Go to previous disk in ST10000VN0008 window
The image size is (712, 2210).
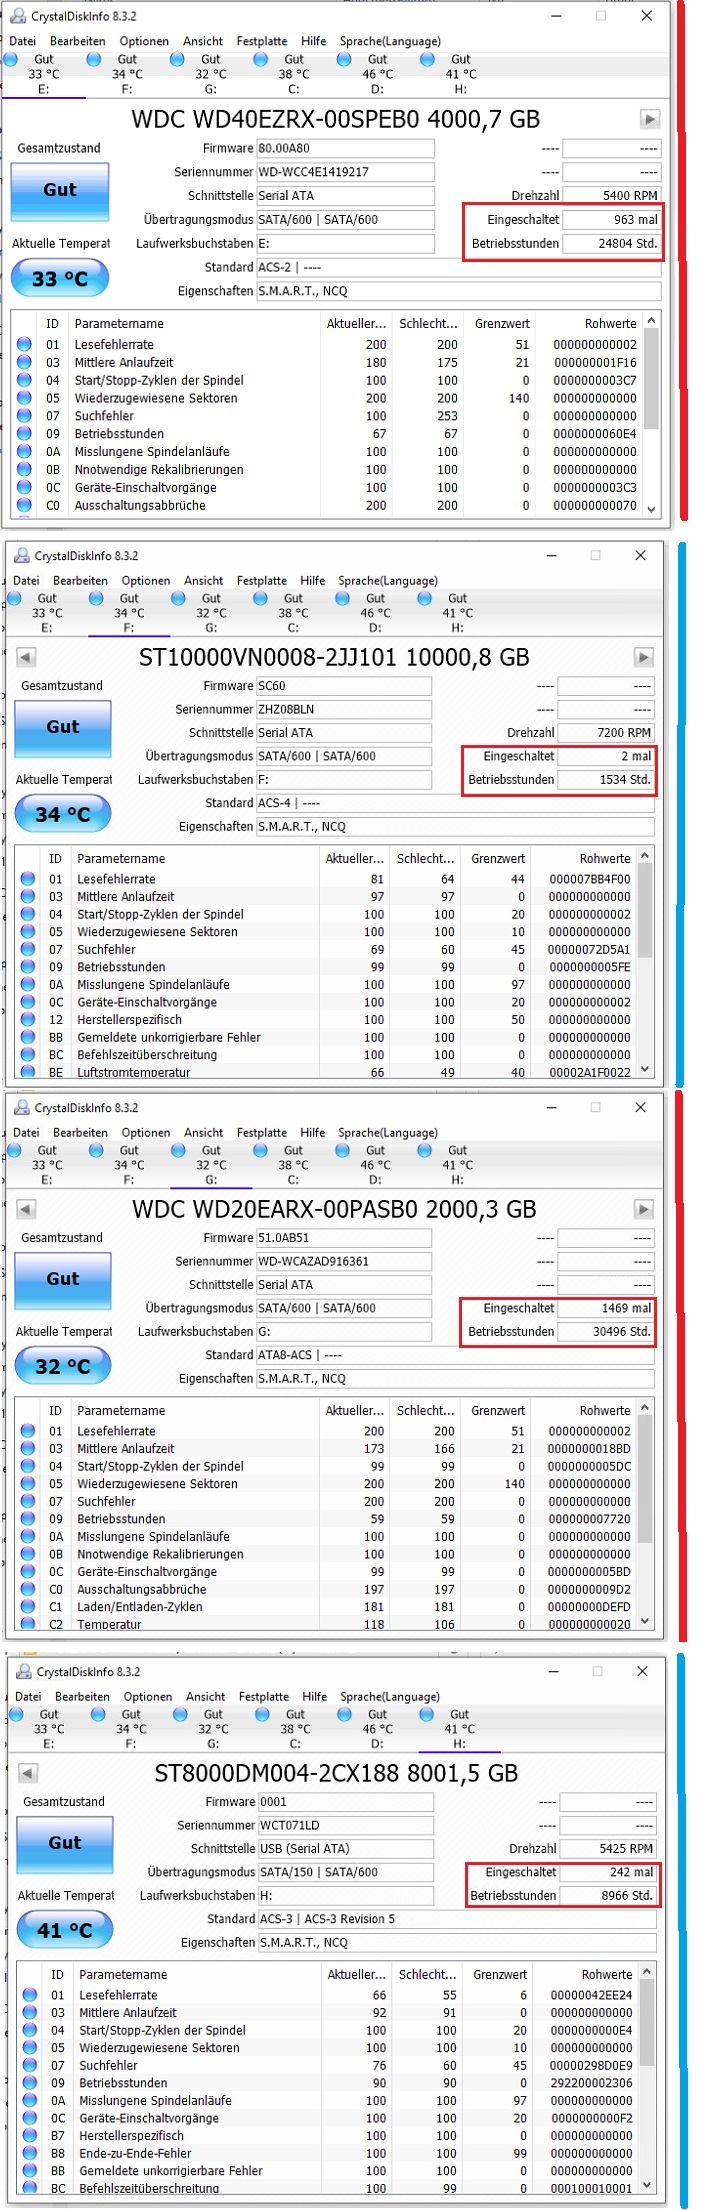point(27,657)
